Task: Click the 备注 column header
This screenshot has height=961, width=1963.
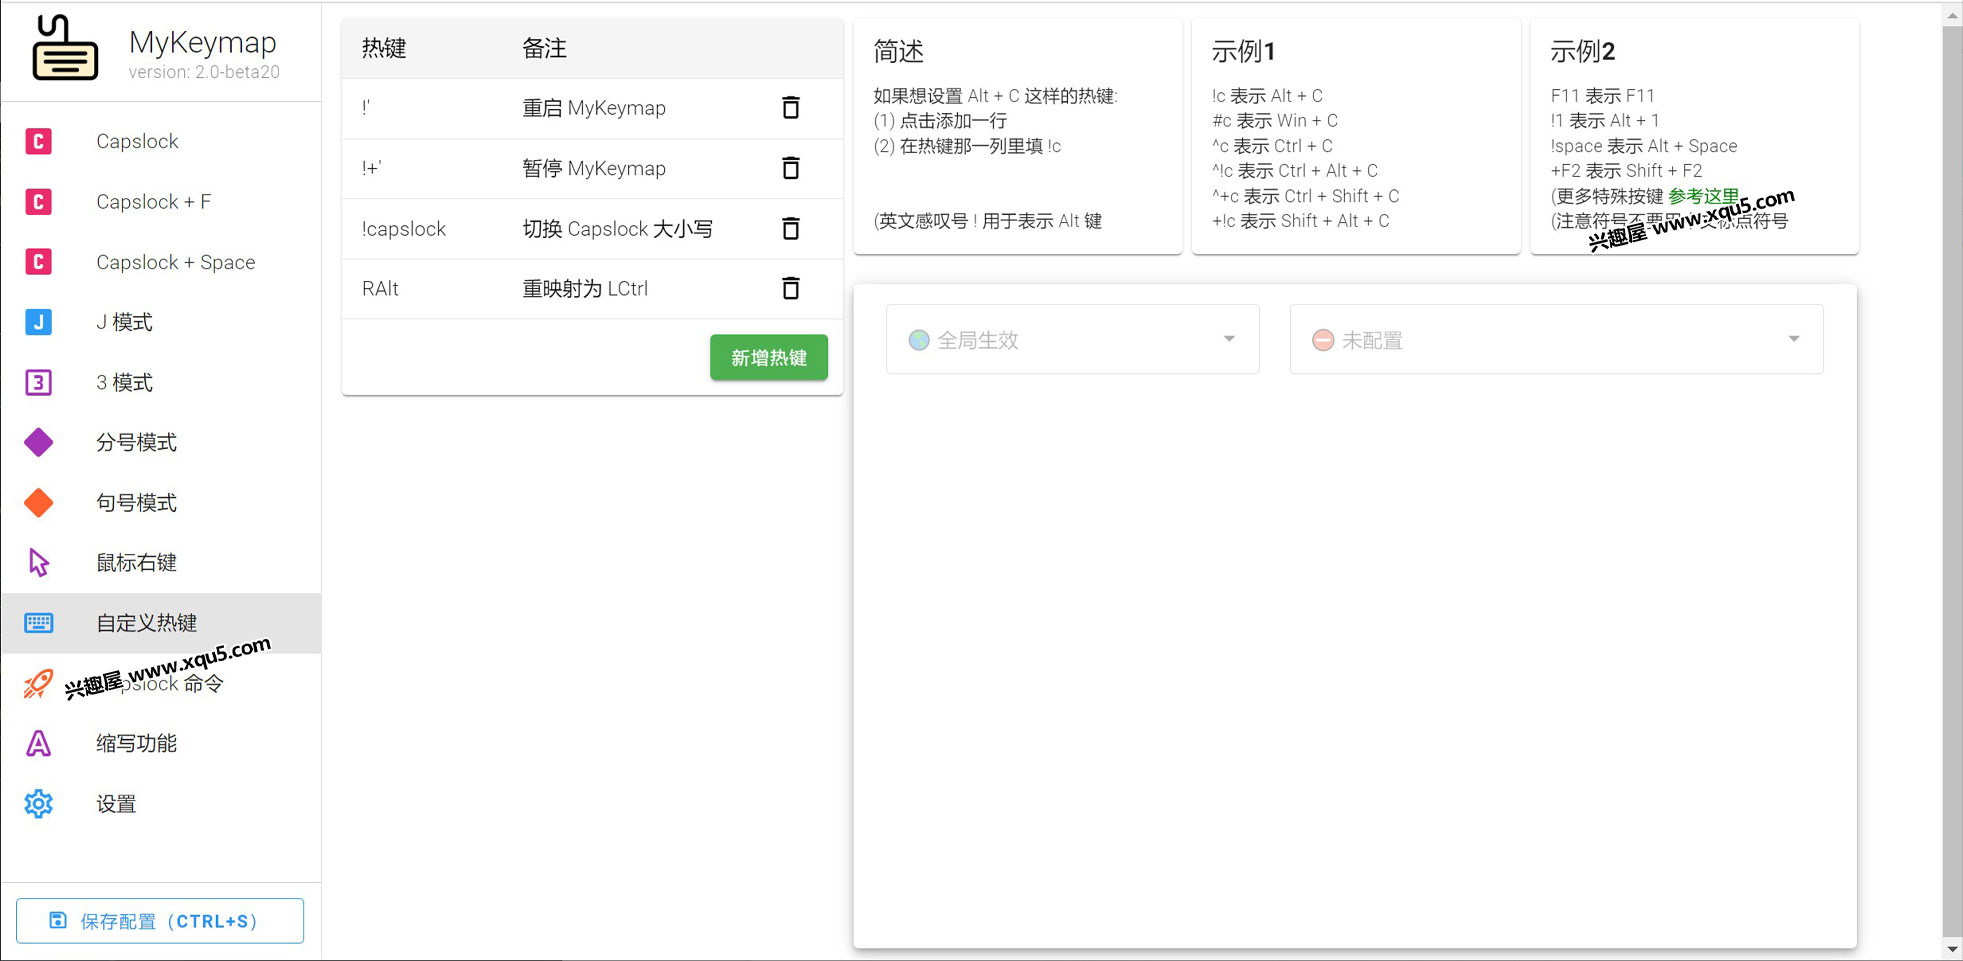Action: click(x=544, y=48)
